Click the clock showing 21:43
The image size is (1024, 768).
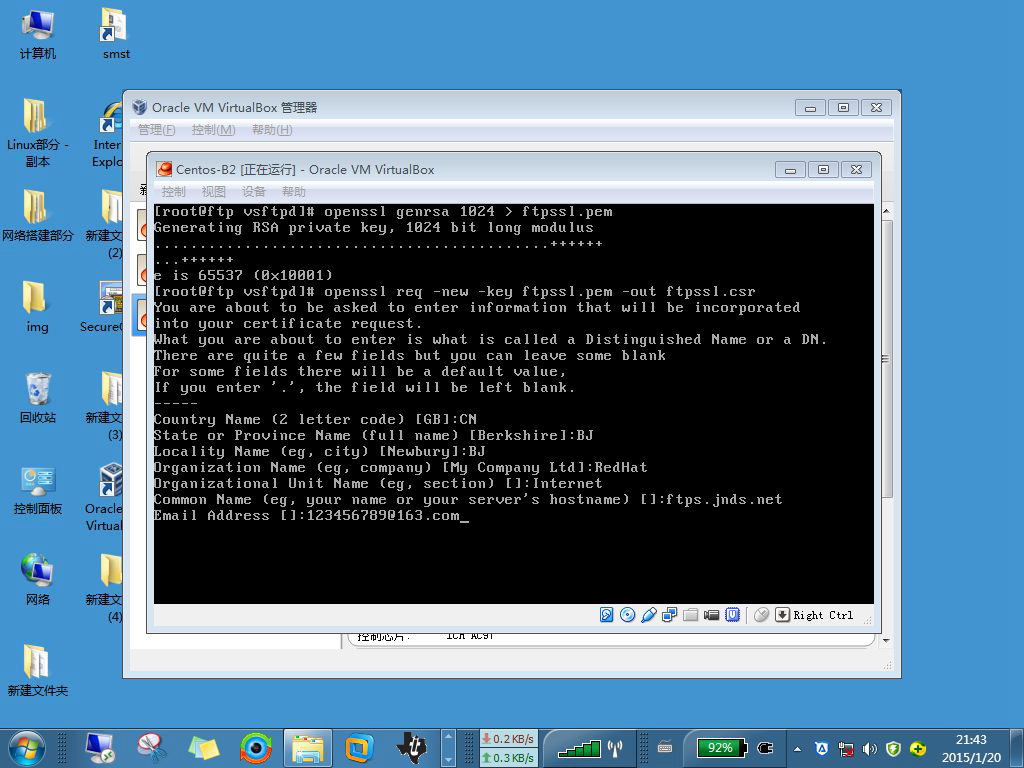click(x=971, y=748)
